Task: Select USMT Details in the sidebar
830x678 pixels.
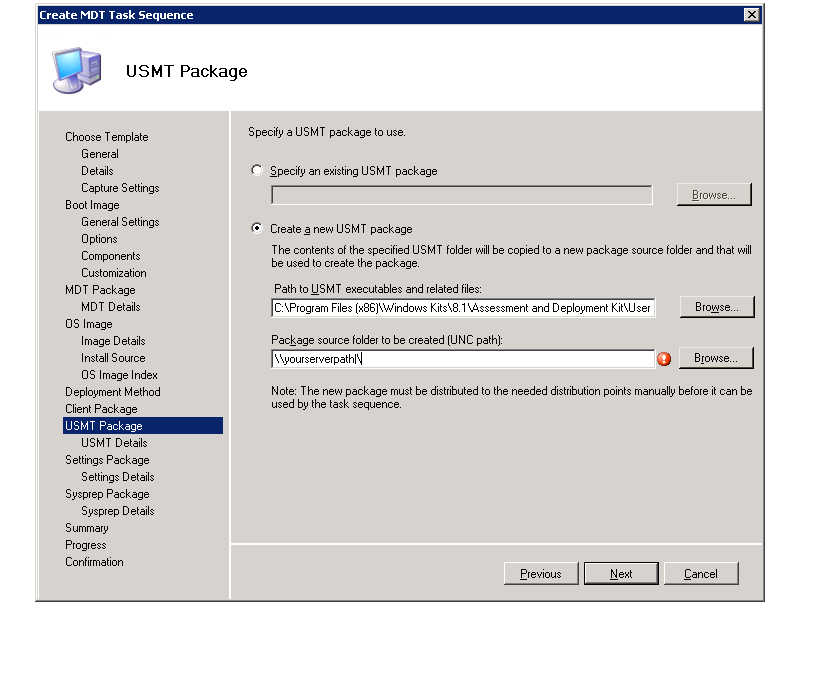Action: tap(114, 443)
